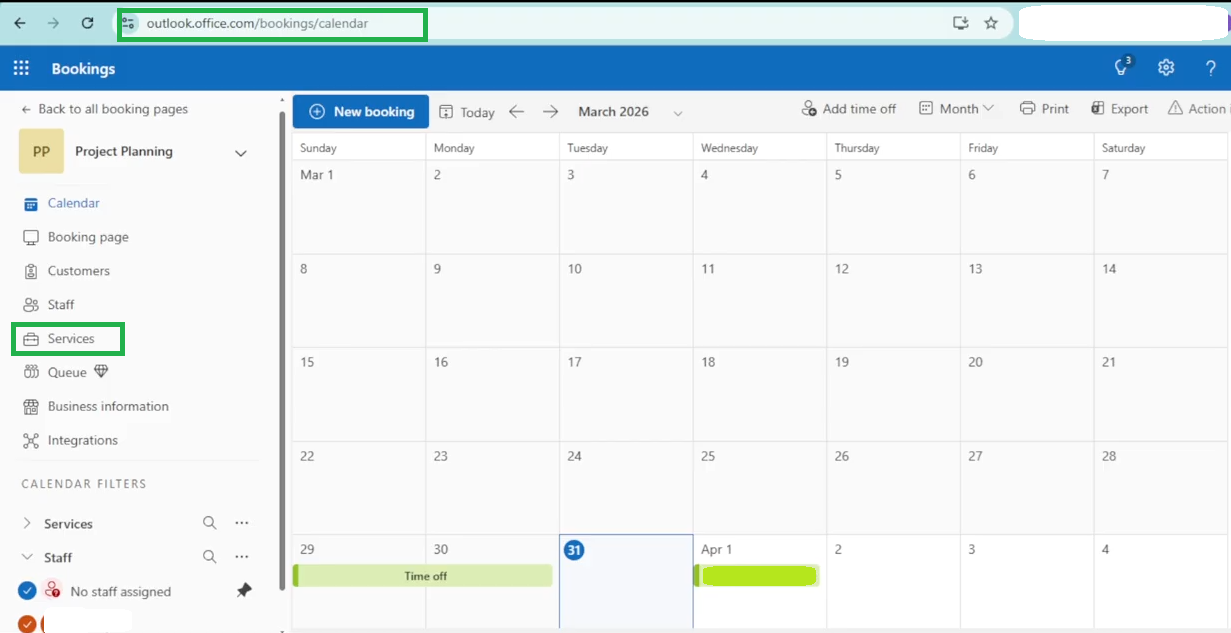Search the Staff calendar filter
Image resolution: width=1231 pixels, height=633 pixels.
pos(209,557)
